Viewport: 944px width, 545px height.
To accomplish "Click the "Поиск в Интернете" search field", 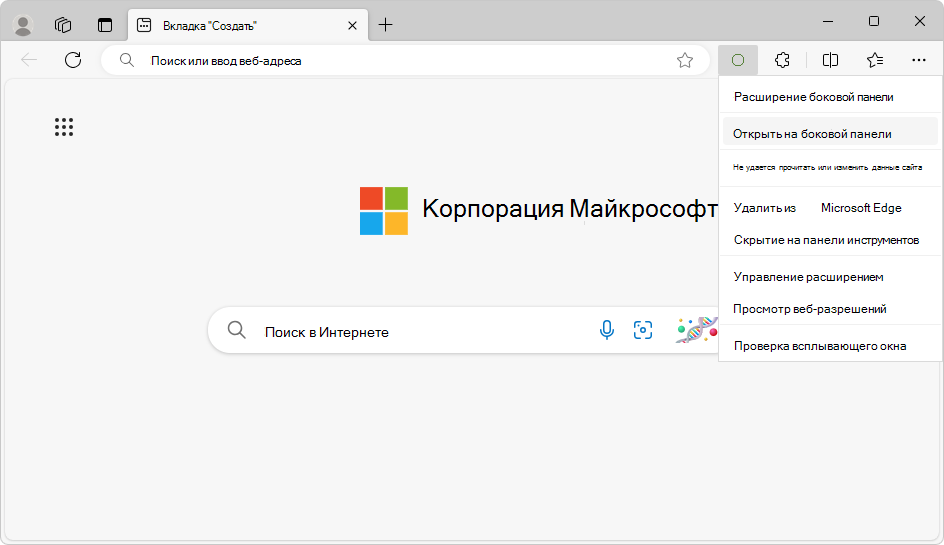I will [x=463, y=330].
